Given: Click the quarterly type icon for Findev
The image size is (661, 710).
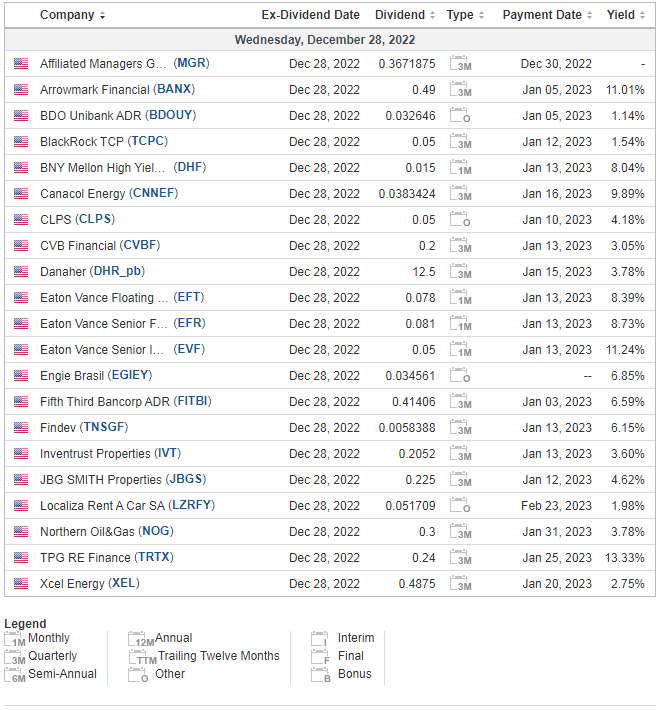Looking at the screenshot, I should tap(460, 428).
